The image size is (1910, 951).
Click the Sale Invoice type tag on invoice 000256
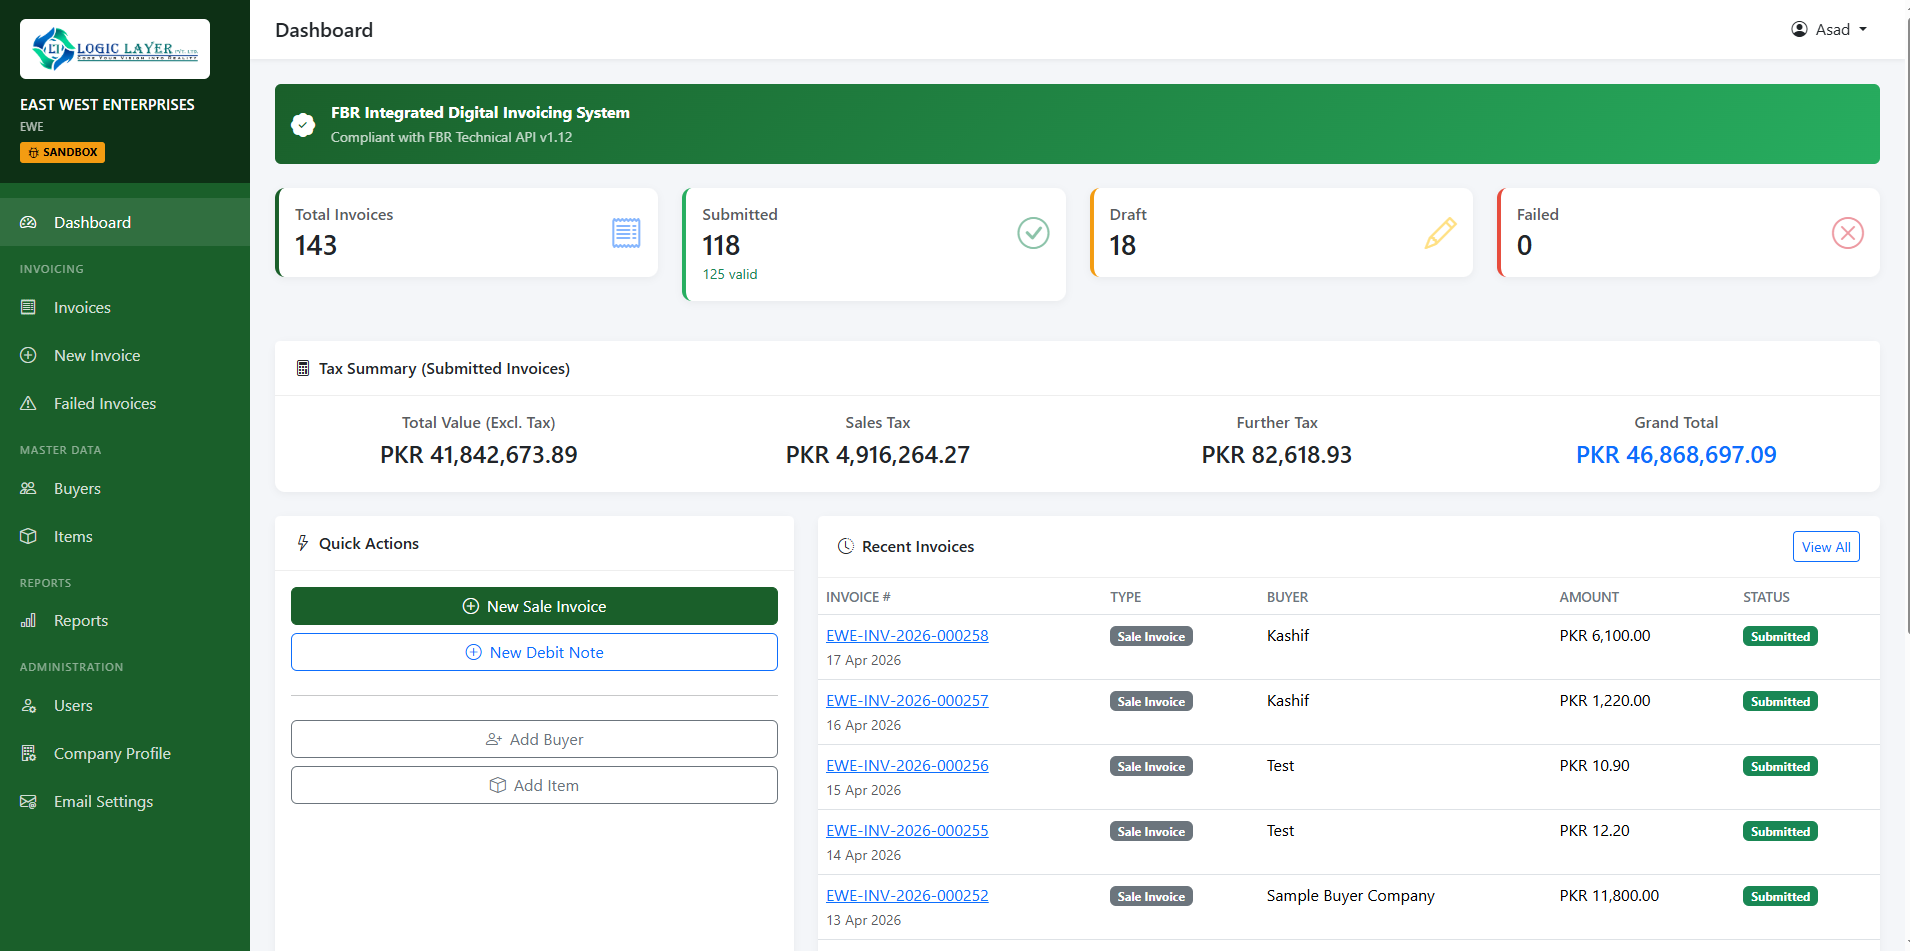[1150, 766]
